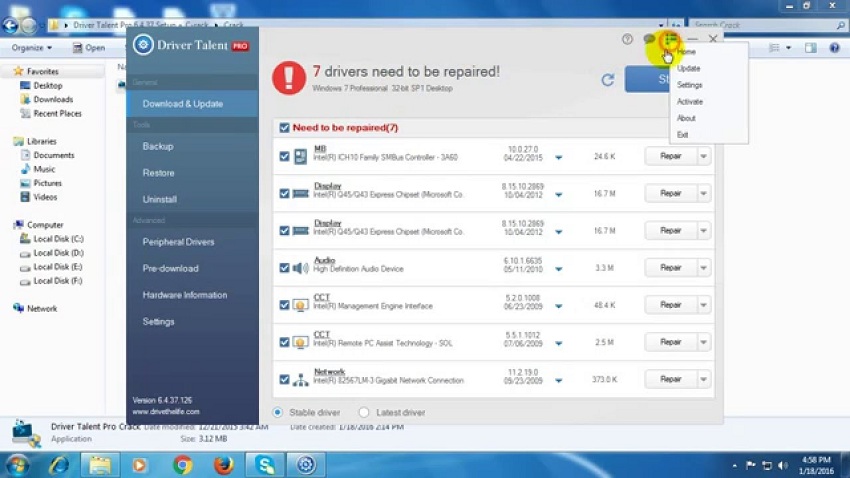
Task: Open the feedback chat bubble icon
Action: [x=648, y=39]
